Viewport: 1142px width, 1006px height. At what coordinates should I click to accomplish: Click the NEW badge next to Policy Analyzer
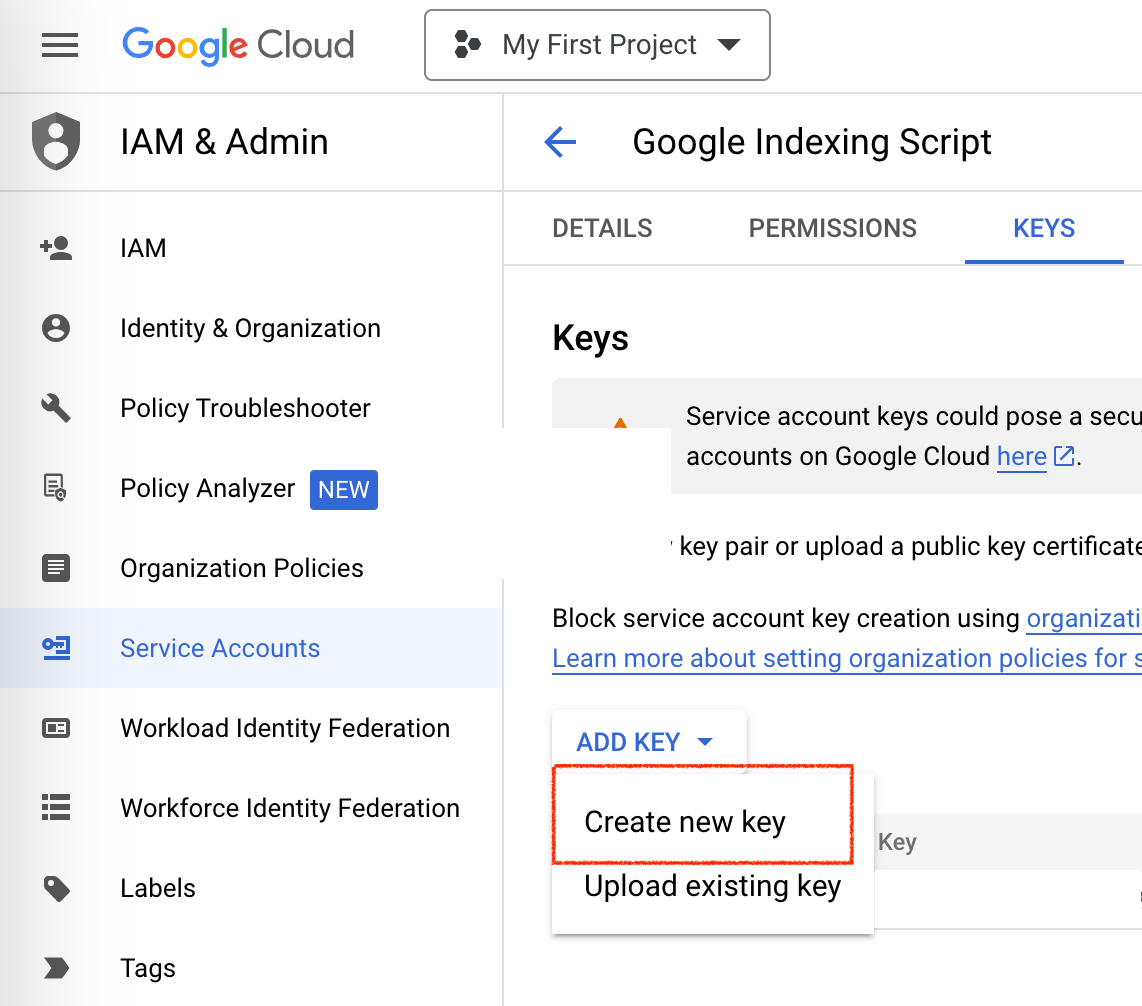tap(344, 490)
